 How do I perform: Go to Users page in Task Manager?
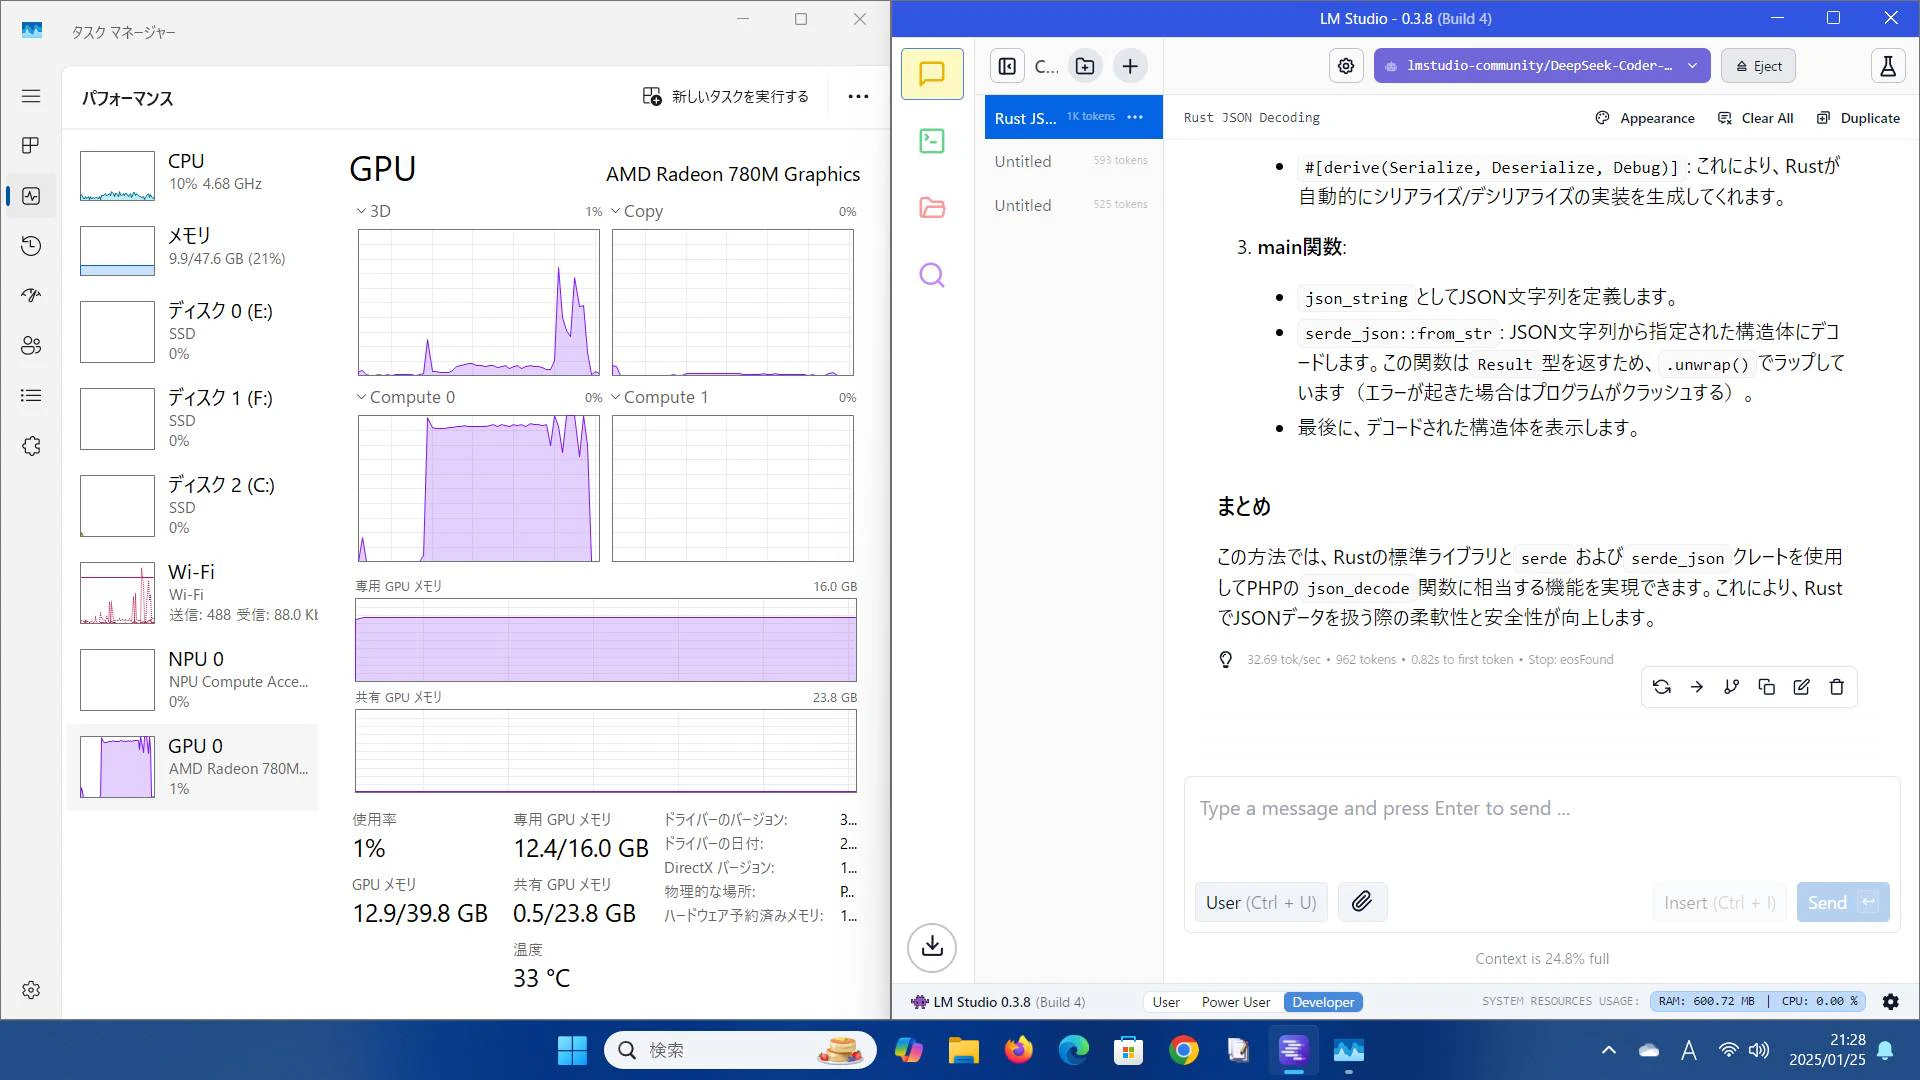[31, 346]
